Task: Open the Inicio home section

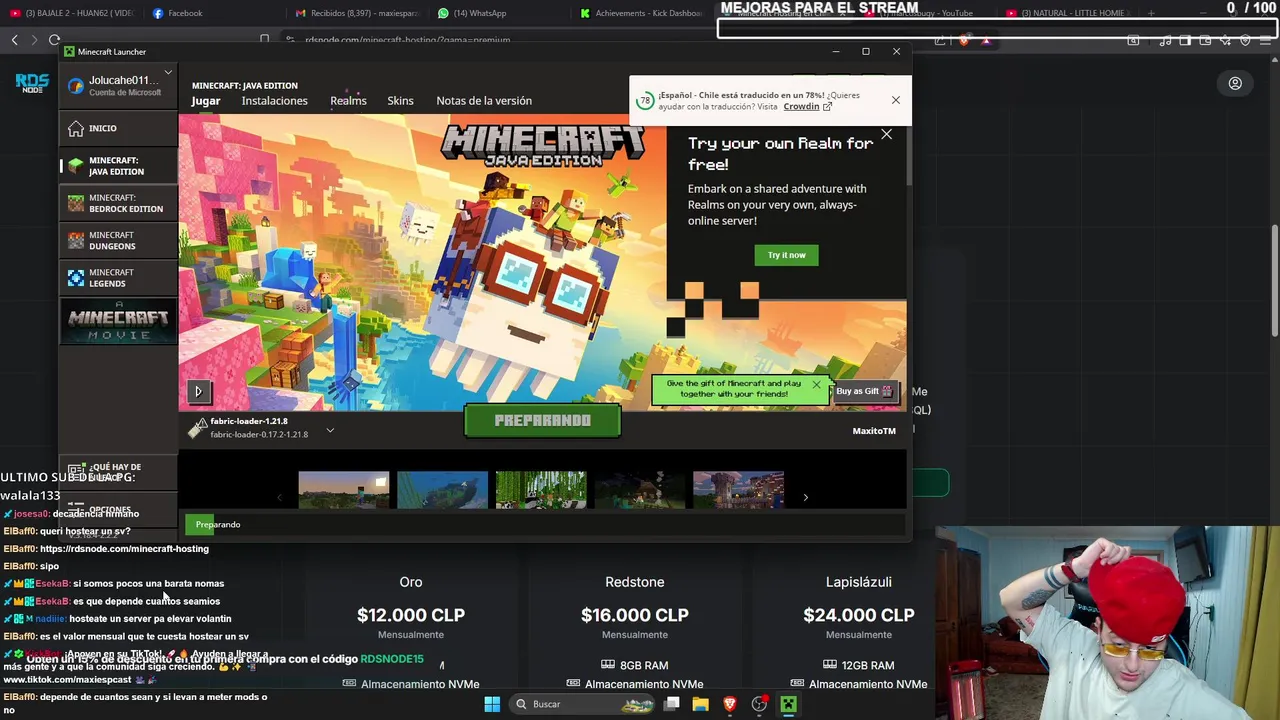Action: 118,128
